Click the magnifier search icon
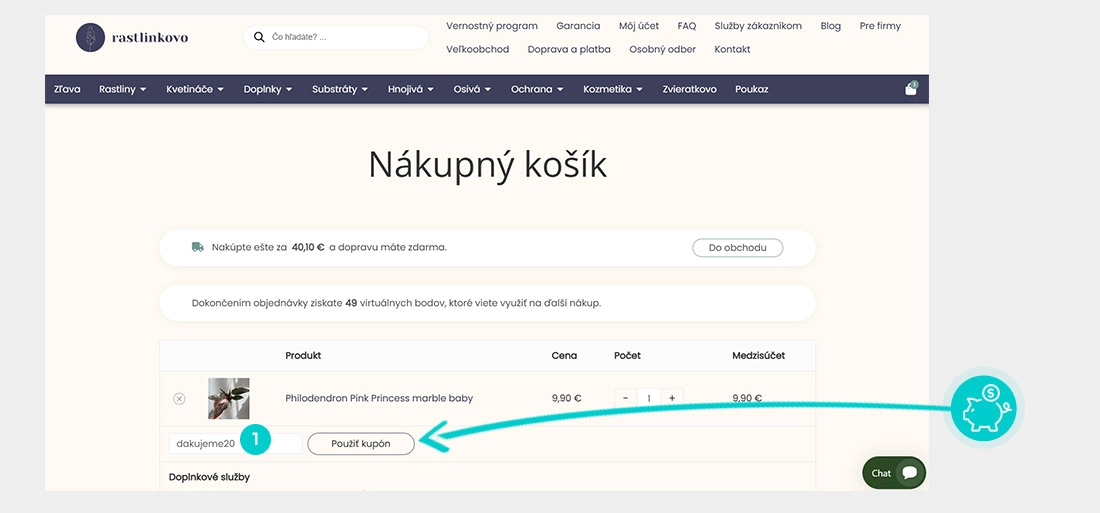This screenshot has height=513, width=1100. point(259,37)
